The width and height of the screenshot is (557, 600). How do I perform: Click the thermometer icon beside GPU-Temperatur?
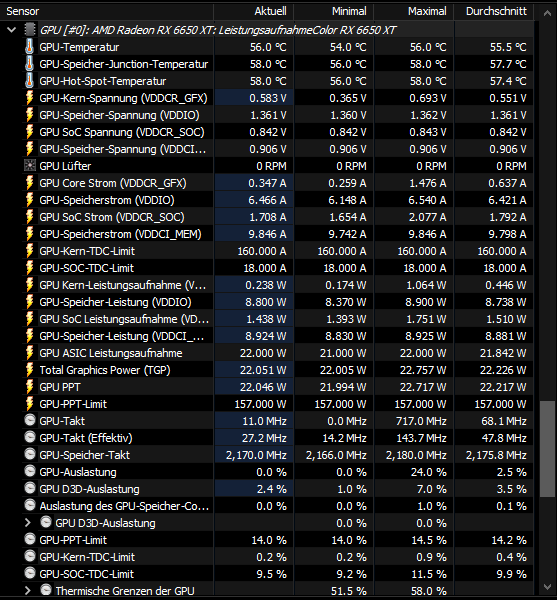(29, 47)
